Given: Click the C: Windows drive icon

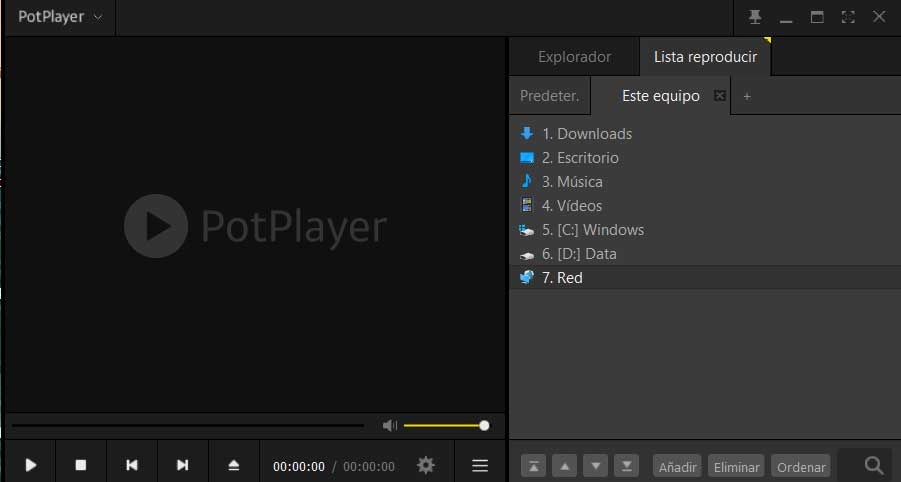Looking at the screenshot, I should [x=526, y=230].
